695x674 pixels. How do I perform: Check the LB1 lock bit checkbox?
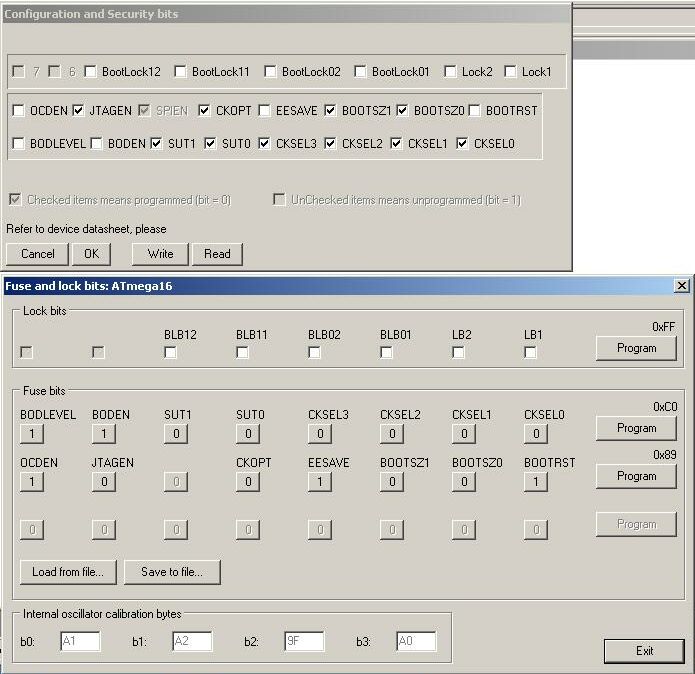tap(530, 353)
